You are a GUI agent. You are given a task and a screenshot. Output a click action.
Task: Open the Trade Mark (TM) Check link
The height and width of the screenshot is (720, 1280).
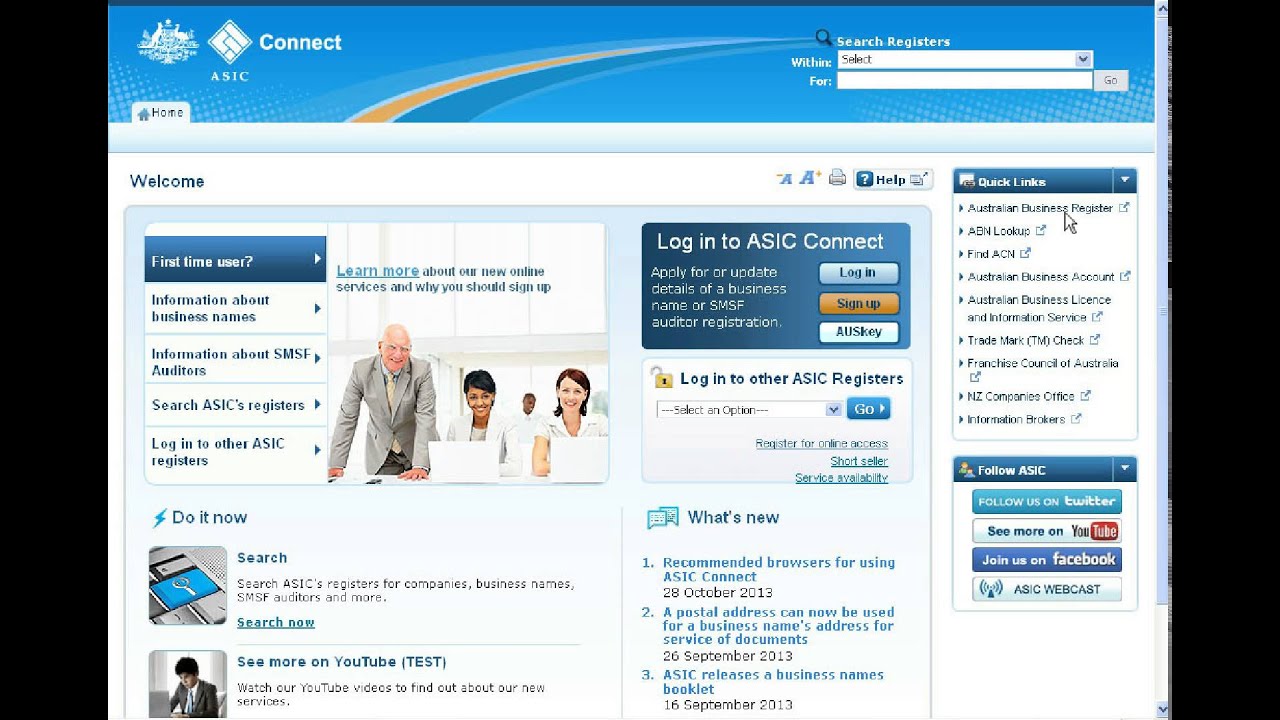pos(1026,341)
